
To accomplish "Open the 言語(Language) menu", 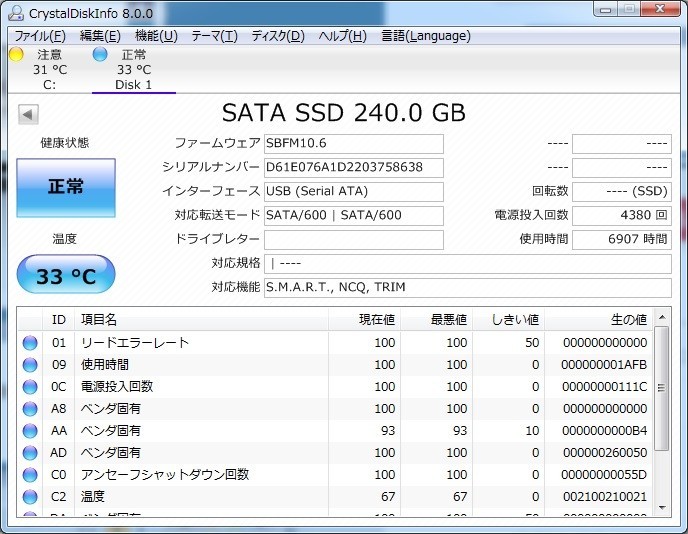I will point(426,36).
